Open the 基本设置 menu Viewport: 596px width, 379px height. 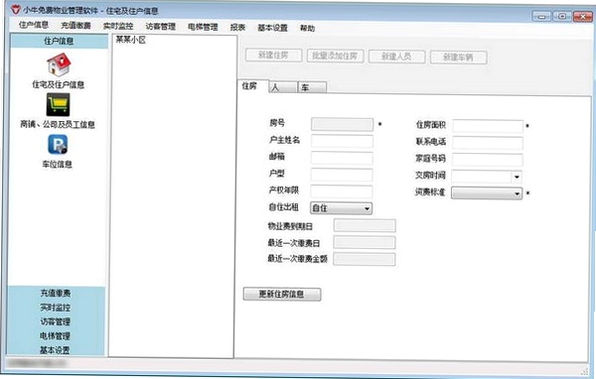click(273, 28)
